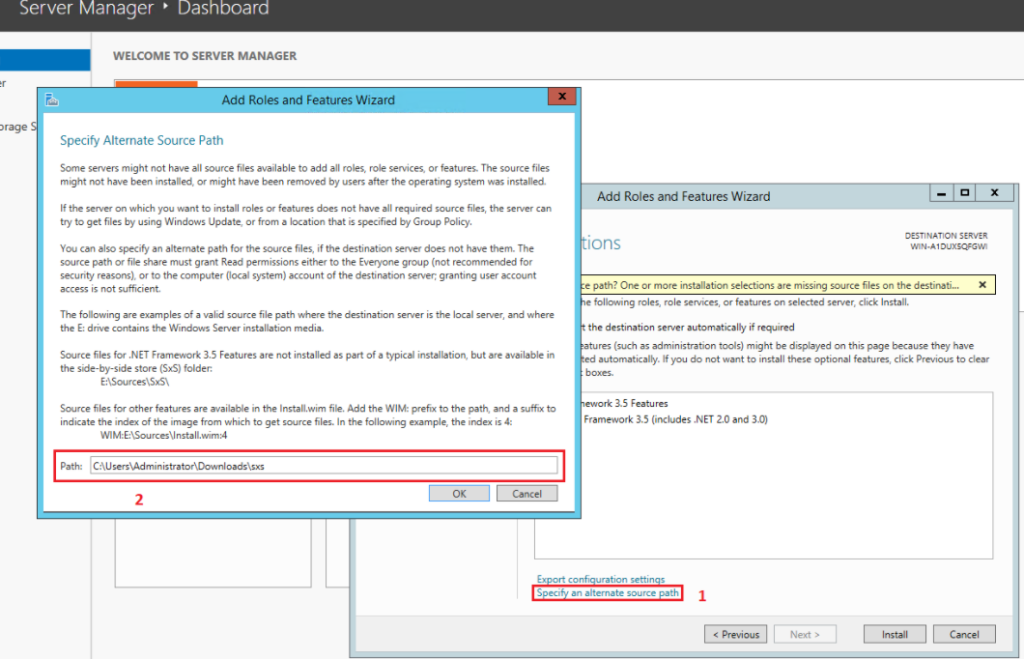The width and height of the screenshot is (1024, 659).
Task: Click the DESTINATION SERVER name text
Action: point(949,247)
